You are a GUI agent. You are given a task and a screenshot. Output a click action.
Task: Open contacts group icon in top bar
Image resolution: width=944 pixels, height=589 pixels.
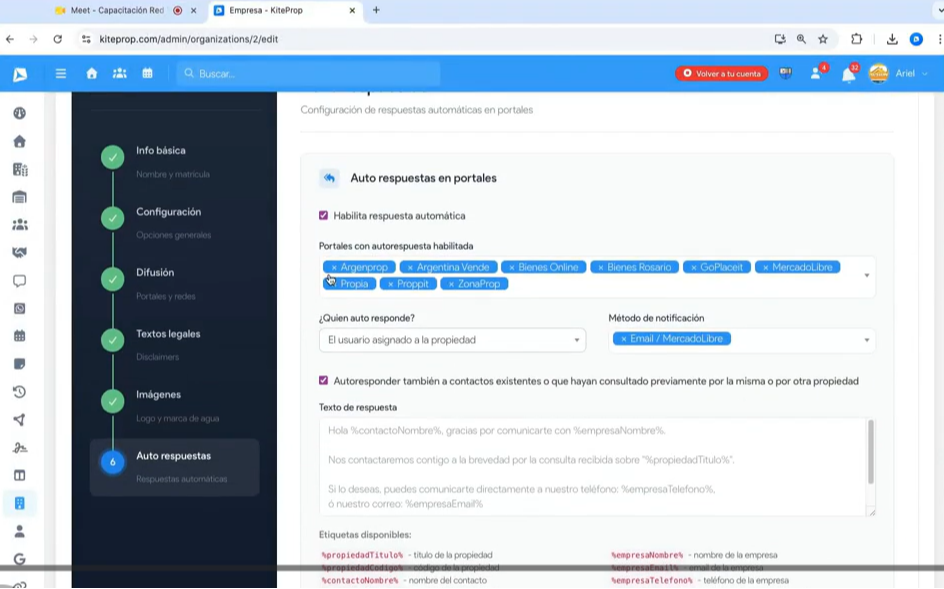click(120, 73)
